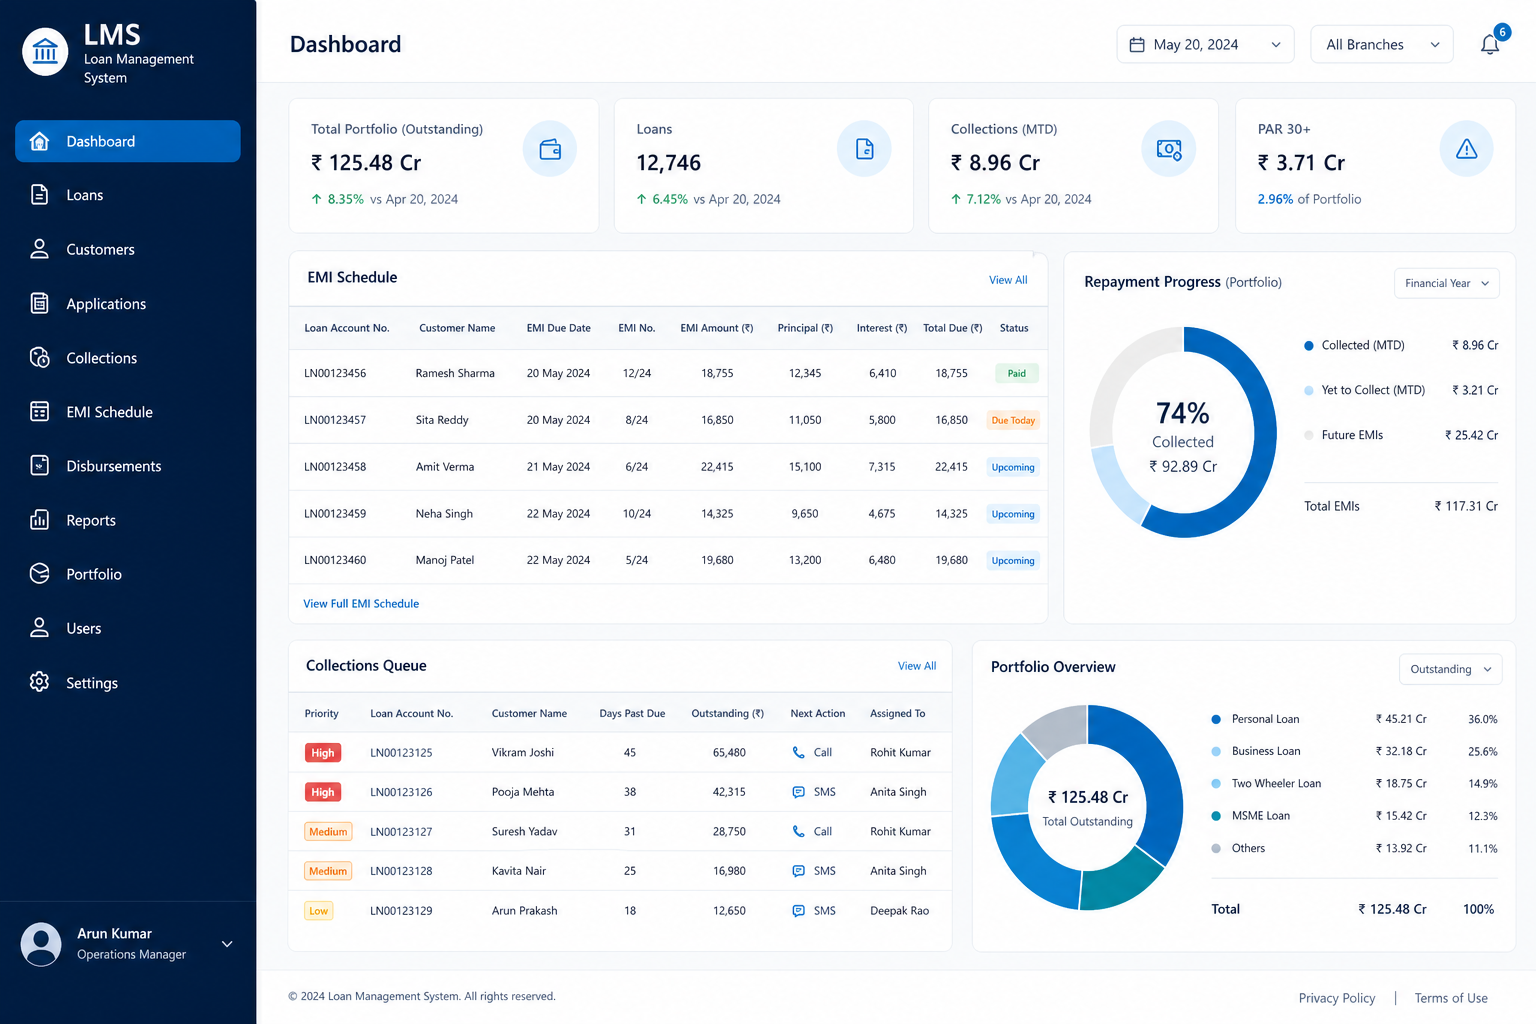Select Applications in the sidebar
1536x1024 pixels.
click(128, 303)
